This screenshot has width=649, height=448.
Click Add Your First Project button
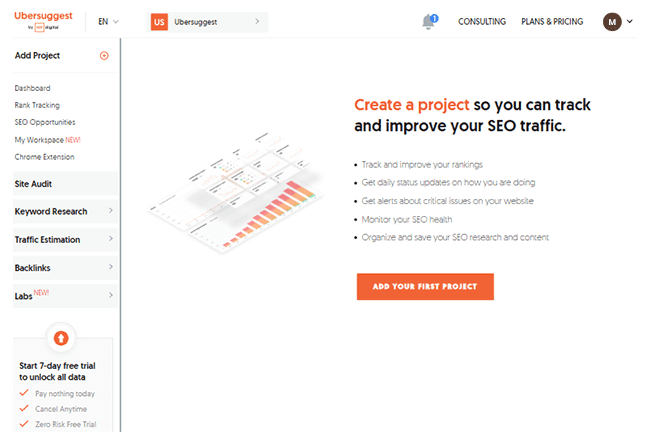[425, 287]
